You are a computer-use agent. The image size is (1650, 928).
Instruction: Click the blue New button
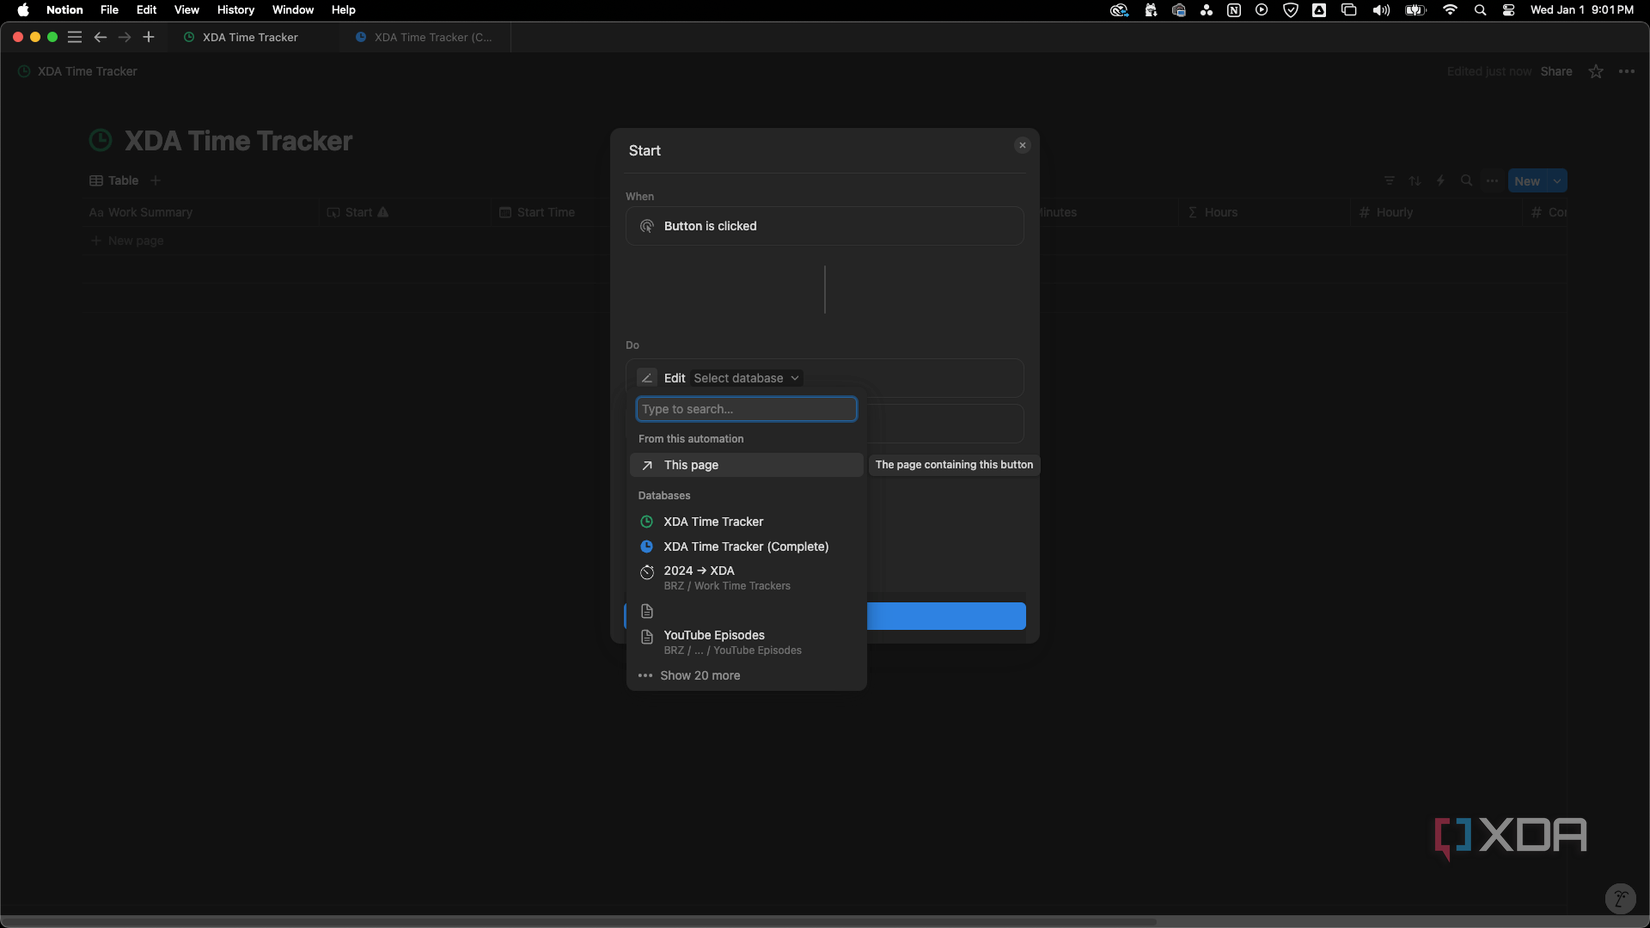1527,181
